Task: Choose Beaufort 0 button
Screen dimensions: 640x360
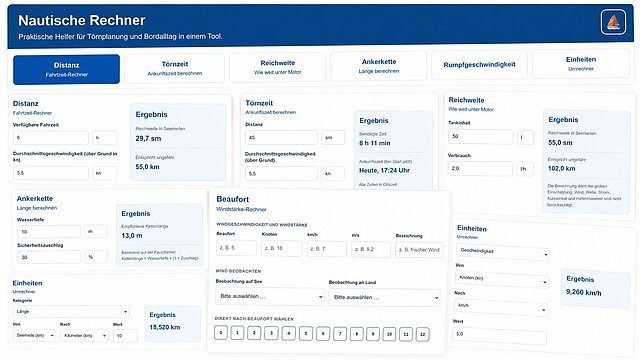Action: (x=221, y=333)
